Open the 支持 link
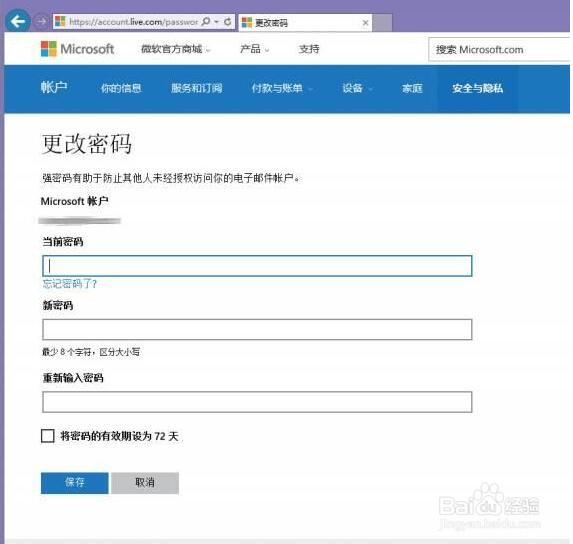The width and height of the screenshot is (573, 544). (x=309, y=49)
